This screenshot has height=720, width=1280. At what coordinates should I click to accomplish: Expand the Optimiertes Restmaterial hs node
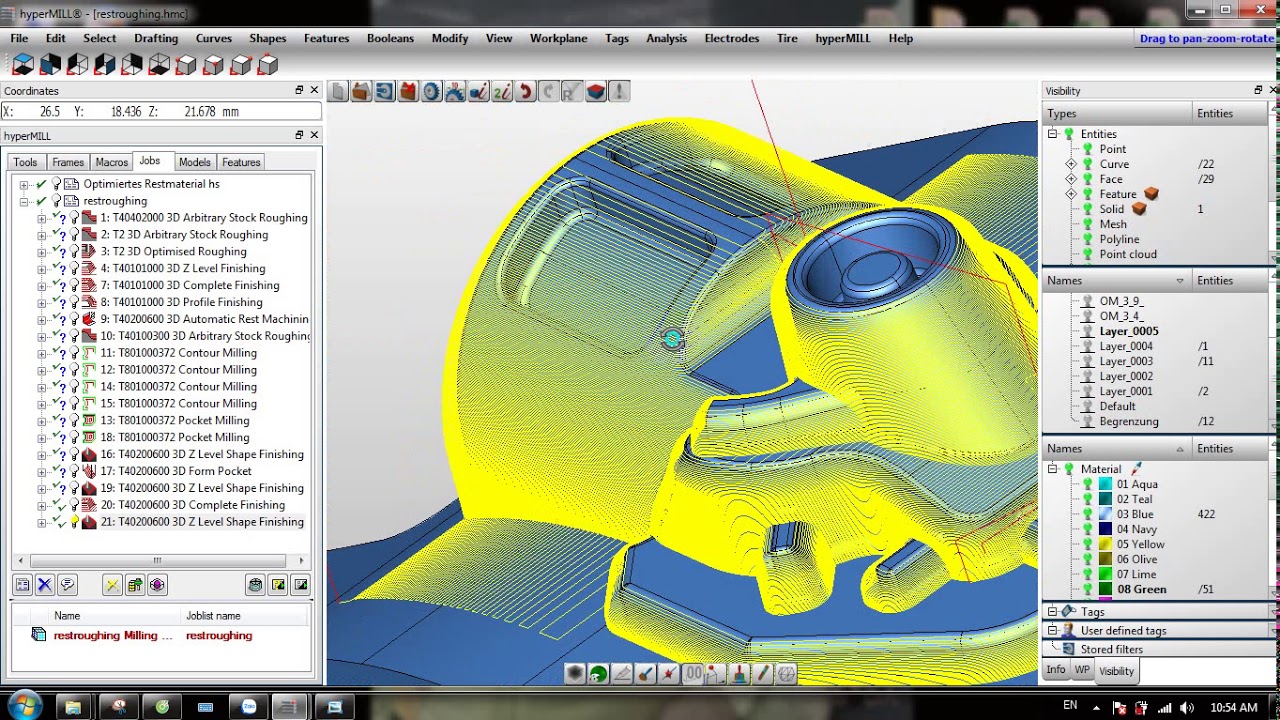click(24, 184)
